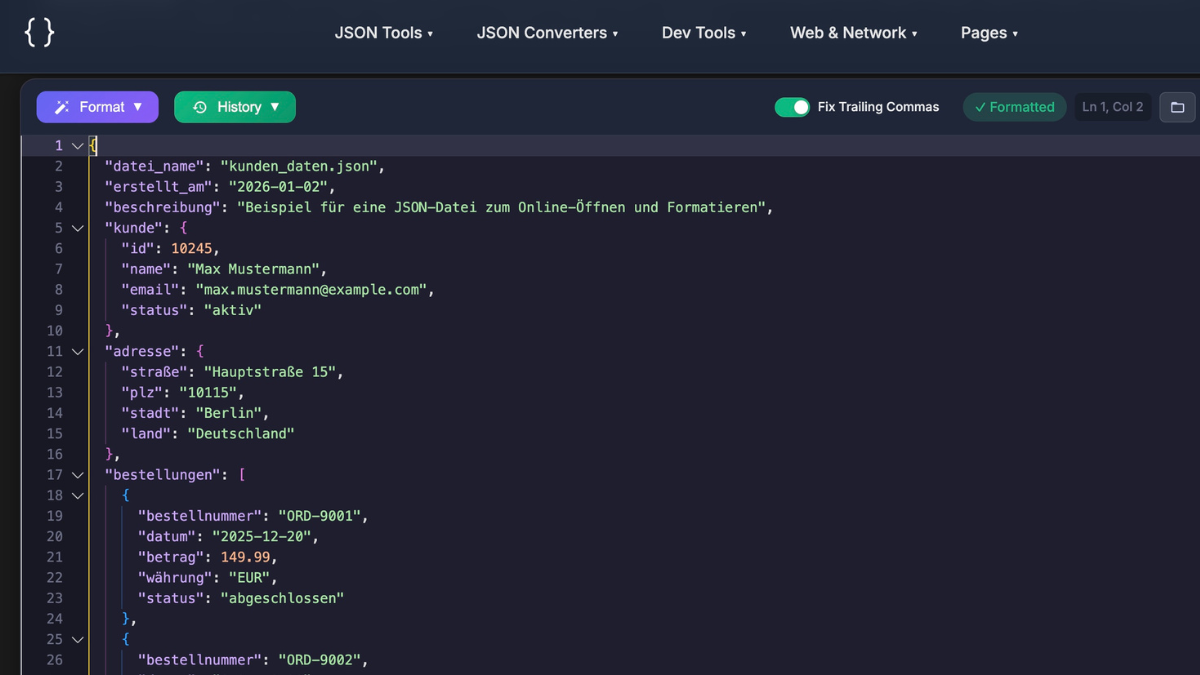The height and width of the screenshot is (675, 1200).
Task: Open the Pages menu
Action: click(988, 32)
